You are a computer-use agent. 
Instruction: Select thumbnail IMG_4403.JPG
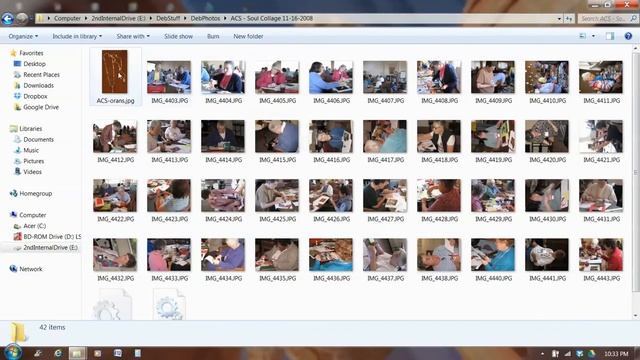(x=169, y=77)
